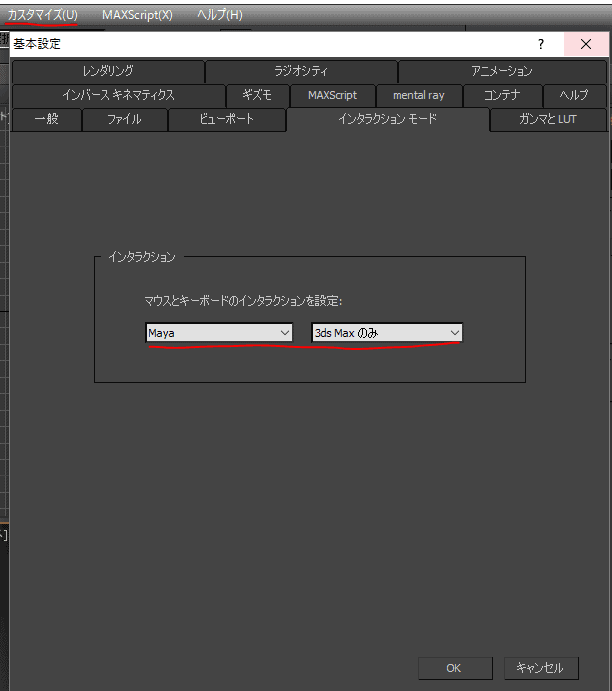This screenshot has height=691, width=612.
Task: Switch to the ラジオシティ tab
Action: click(x=301, y=71)
